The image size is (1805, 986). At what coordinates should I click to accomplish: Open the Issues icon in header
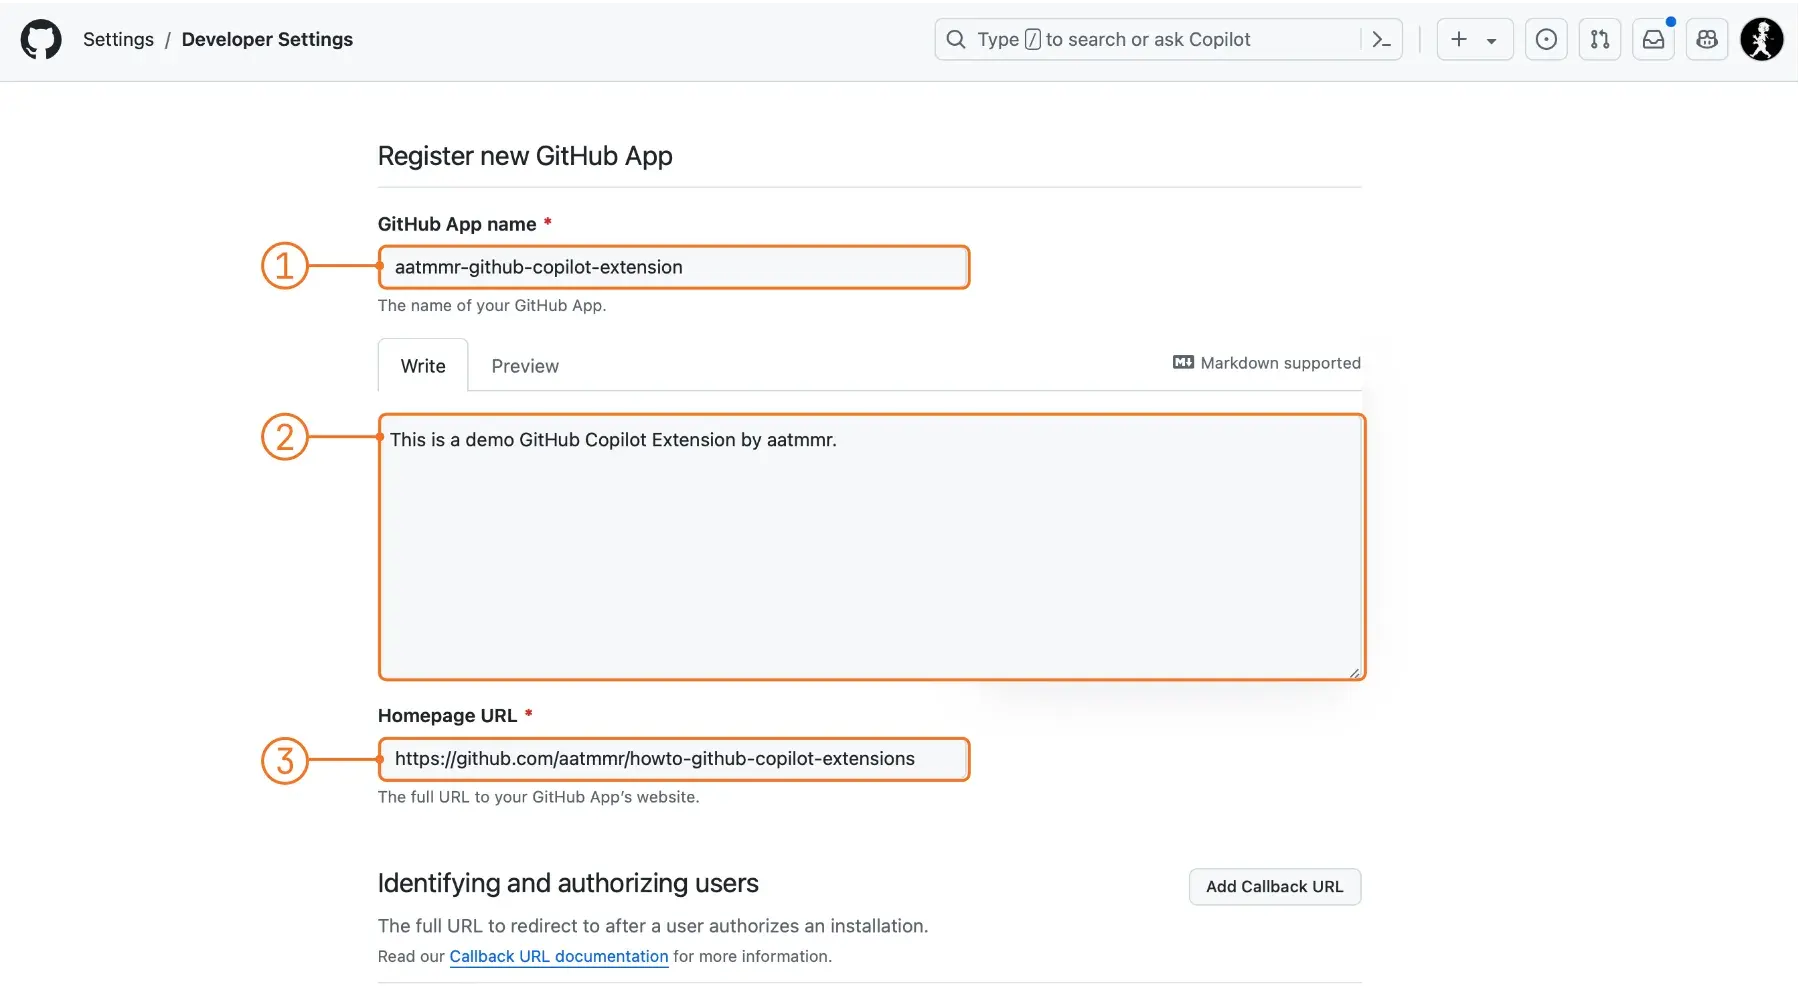tap(1546, 39)
